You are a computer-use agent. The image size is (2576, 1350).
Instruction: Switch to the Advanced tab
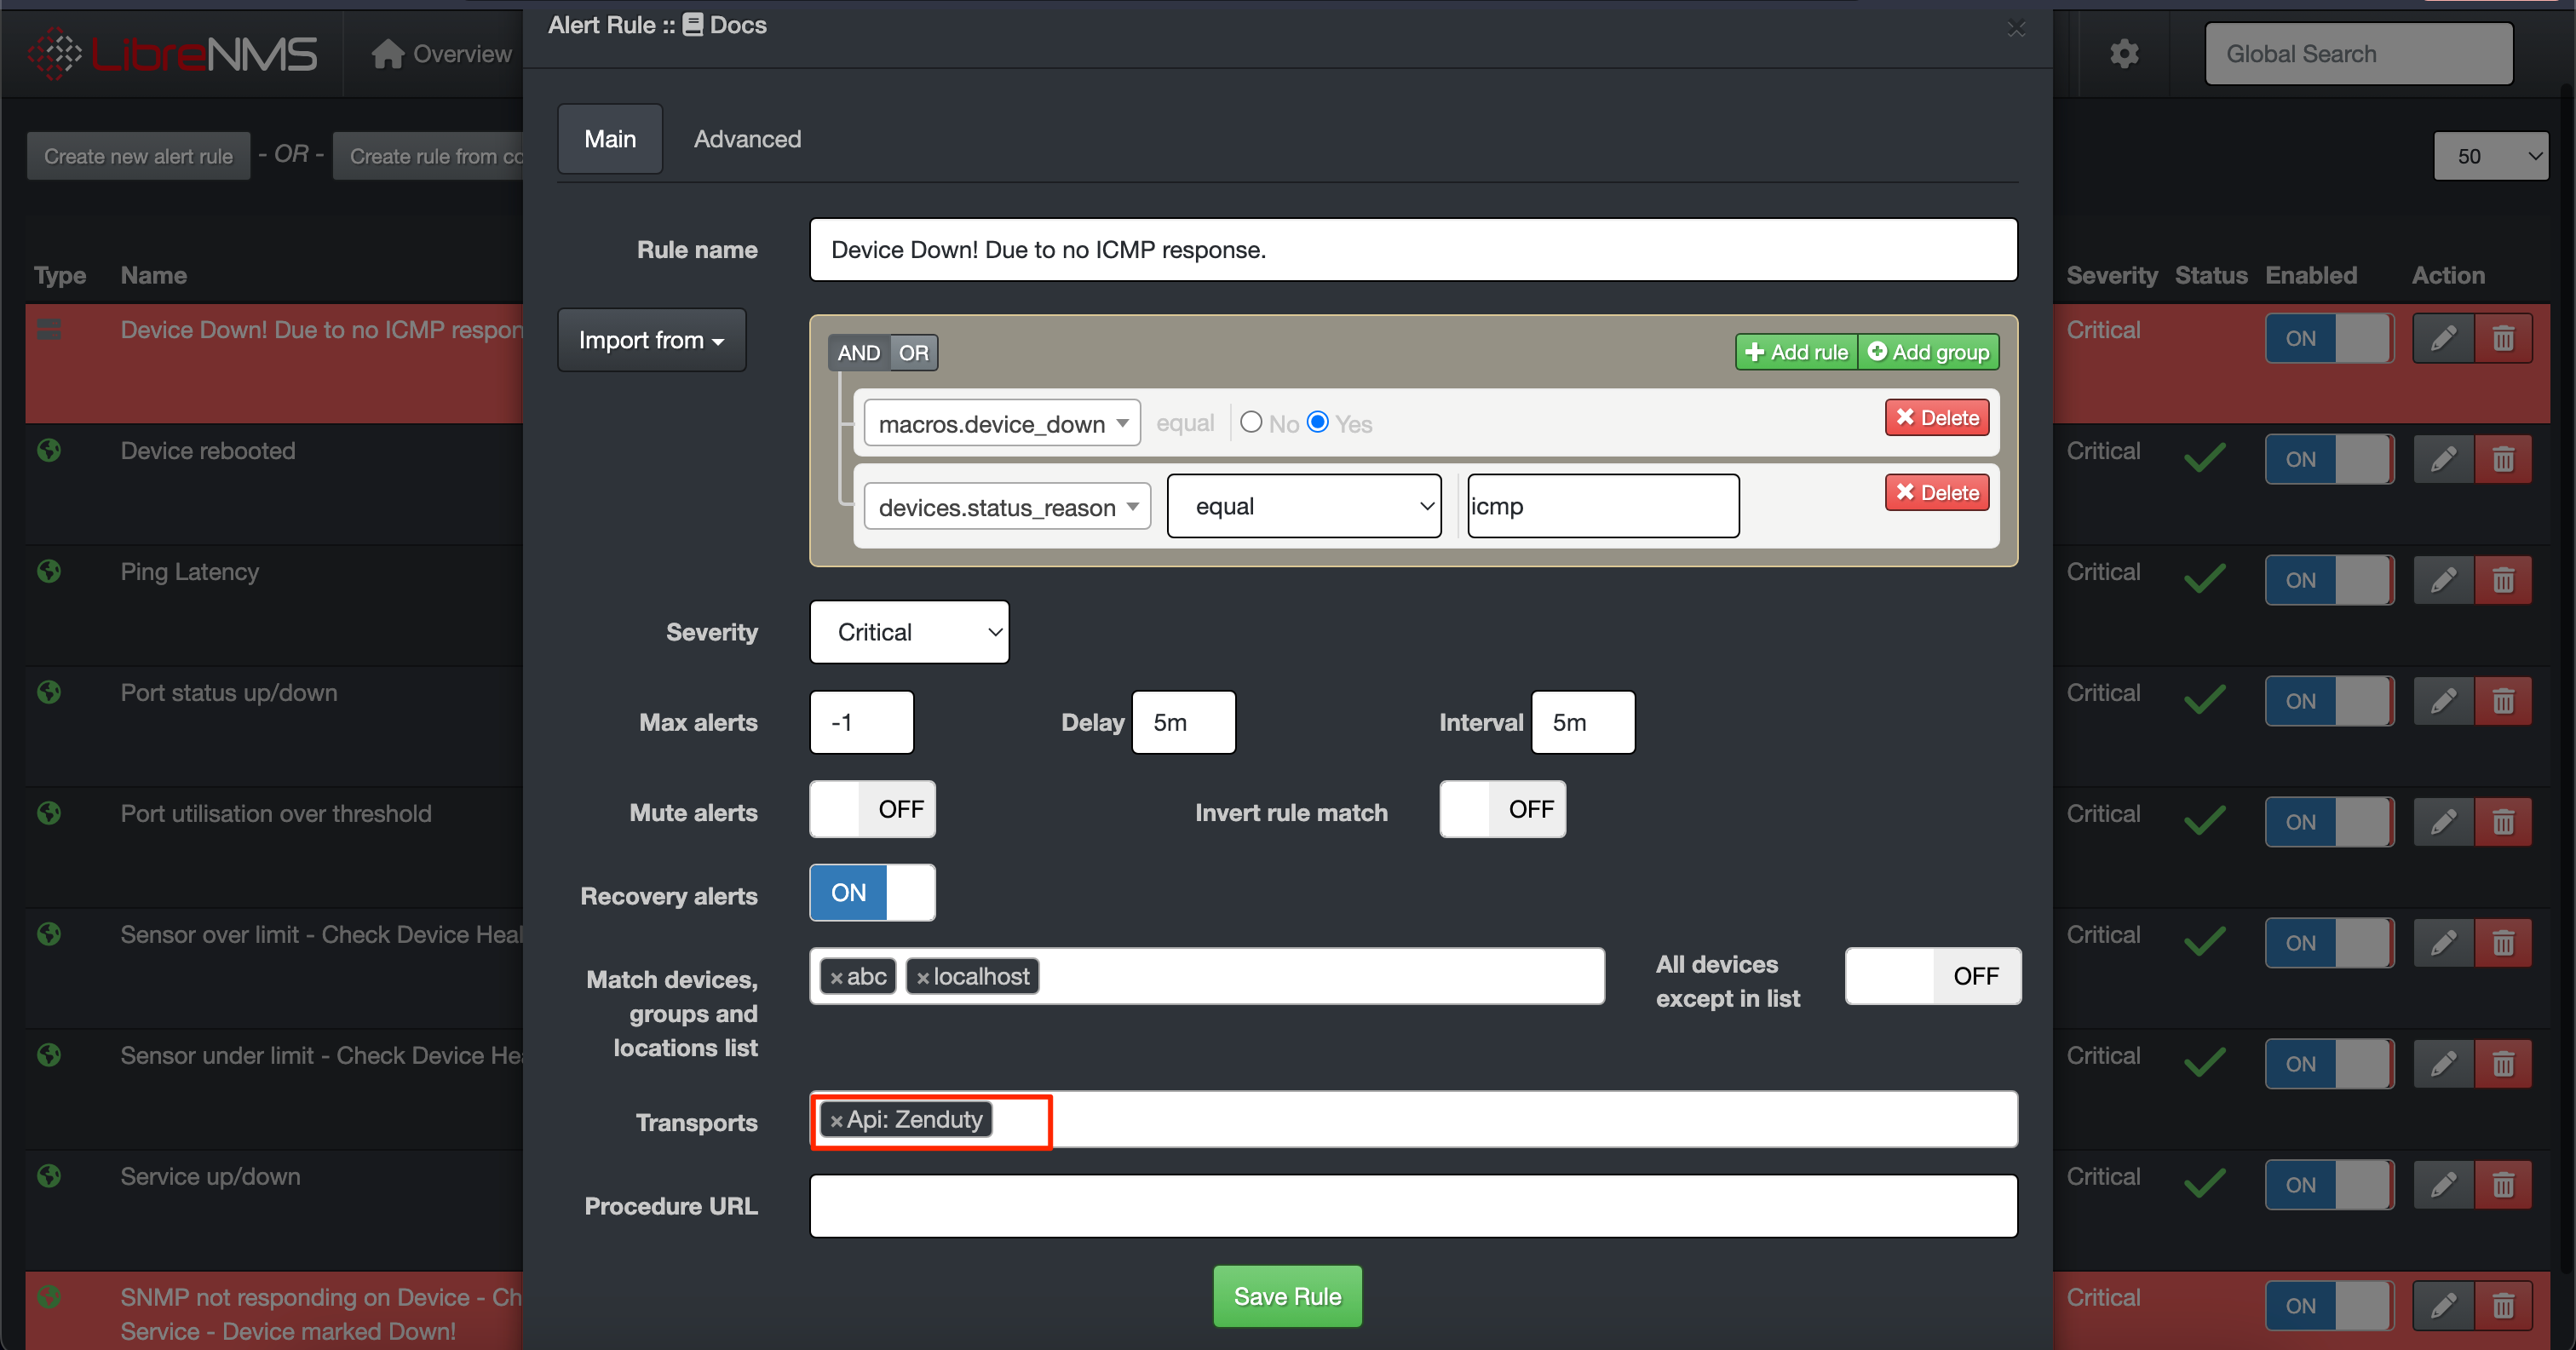click(747, 139)
